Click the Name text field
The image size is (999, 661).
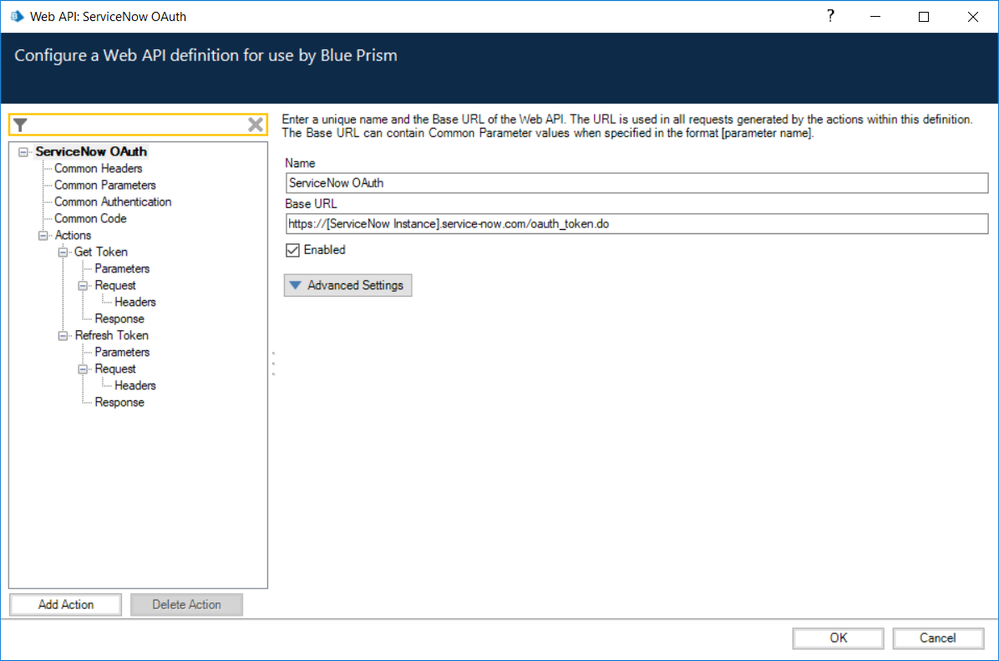pos(636,183)
